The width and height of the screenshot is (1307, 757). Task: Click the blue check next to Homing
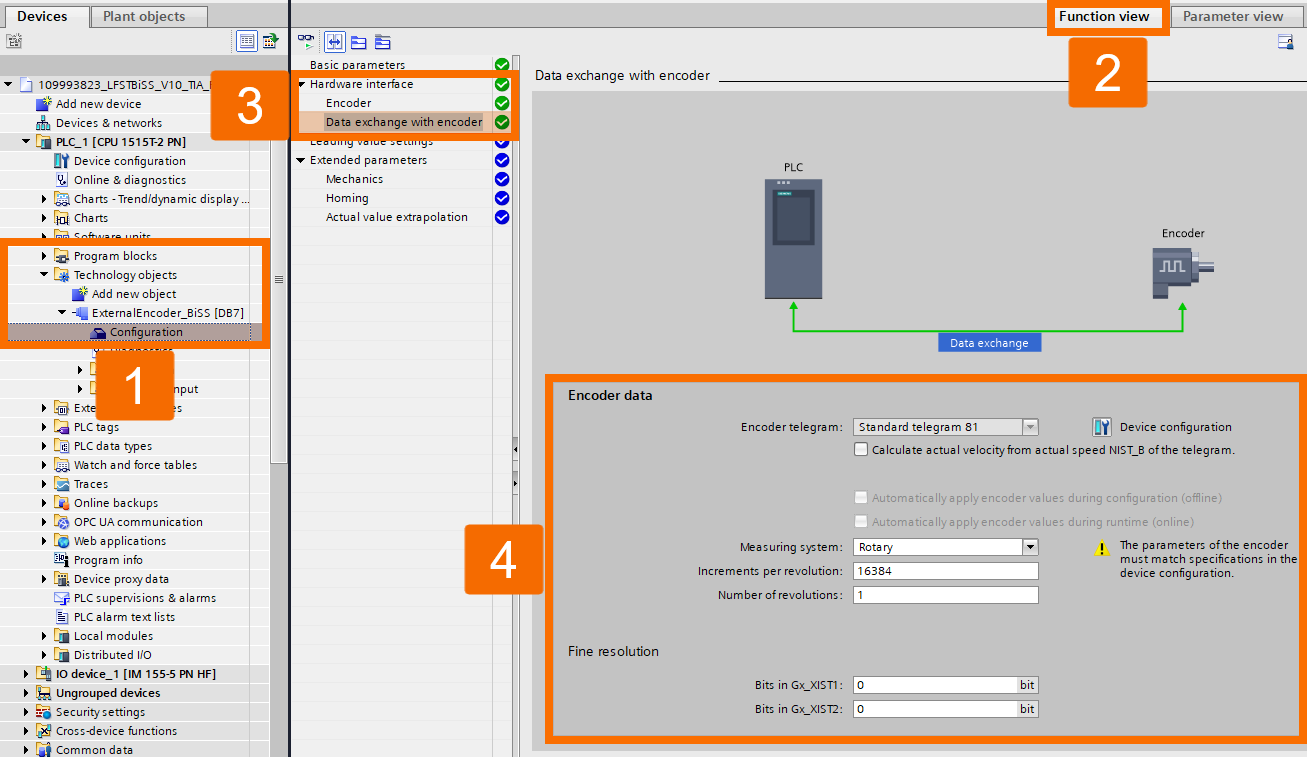[x=502, y=198]
